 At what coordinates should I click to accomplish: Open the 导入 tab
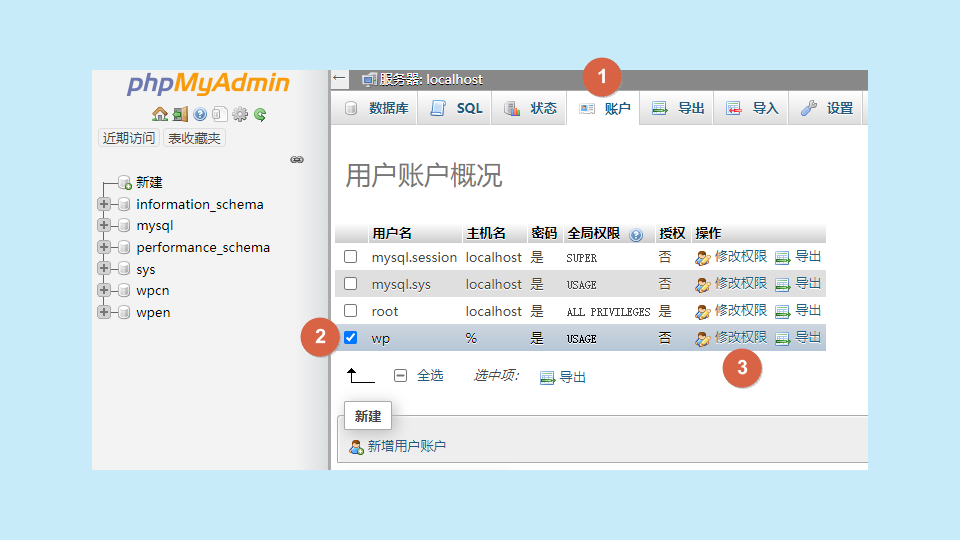pyautogui.click(x=751, y=108)
